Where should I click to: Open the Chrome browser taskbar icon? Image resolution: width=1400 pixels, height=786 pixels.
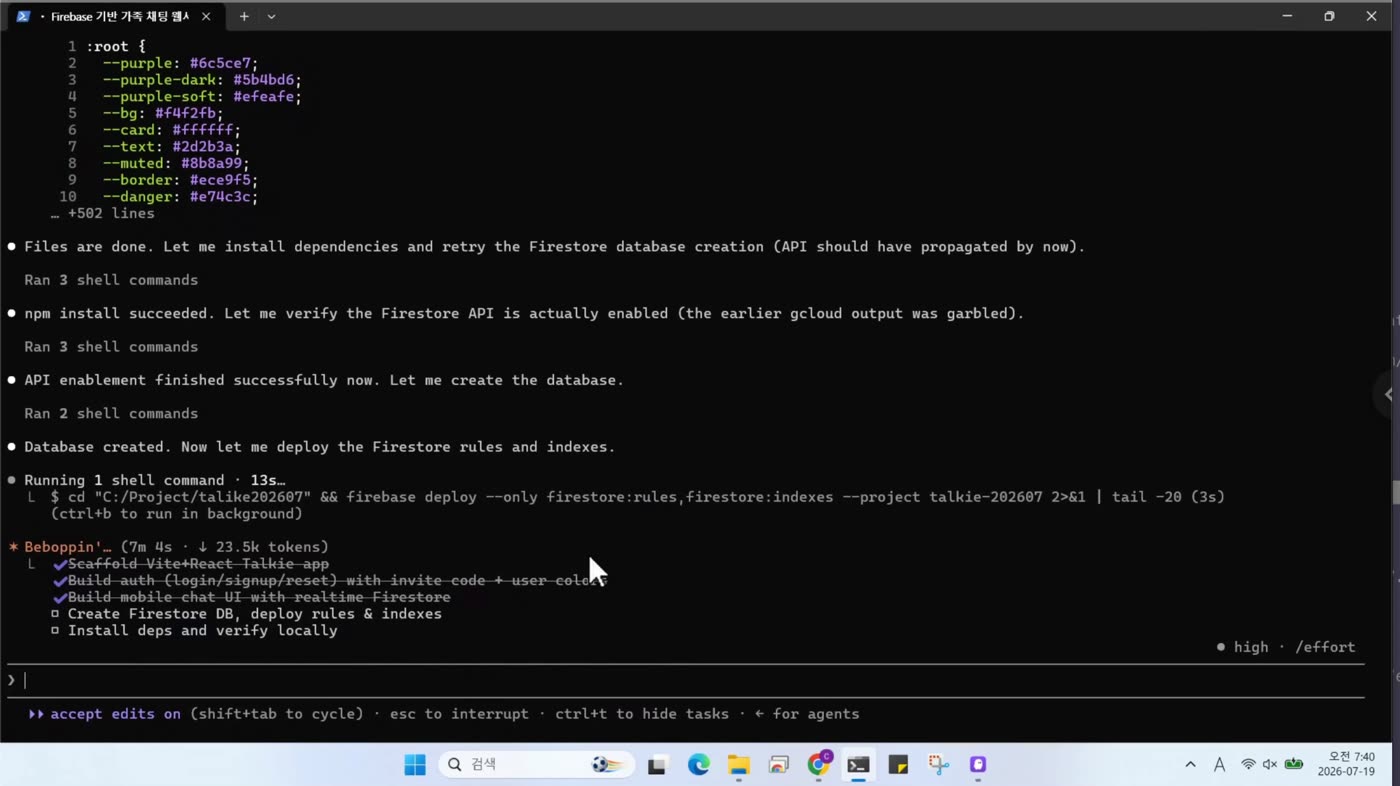tap(819, 764)
